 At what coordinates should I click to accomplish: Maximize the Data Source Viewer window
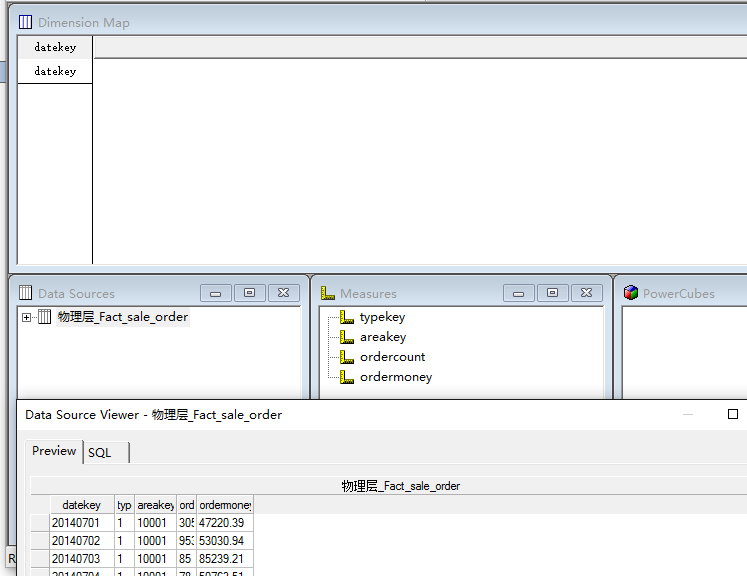pos(733,414)
